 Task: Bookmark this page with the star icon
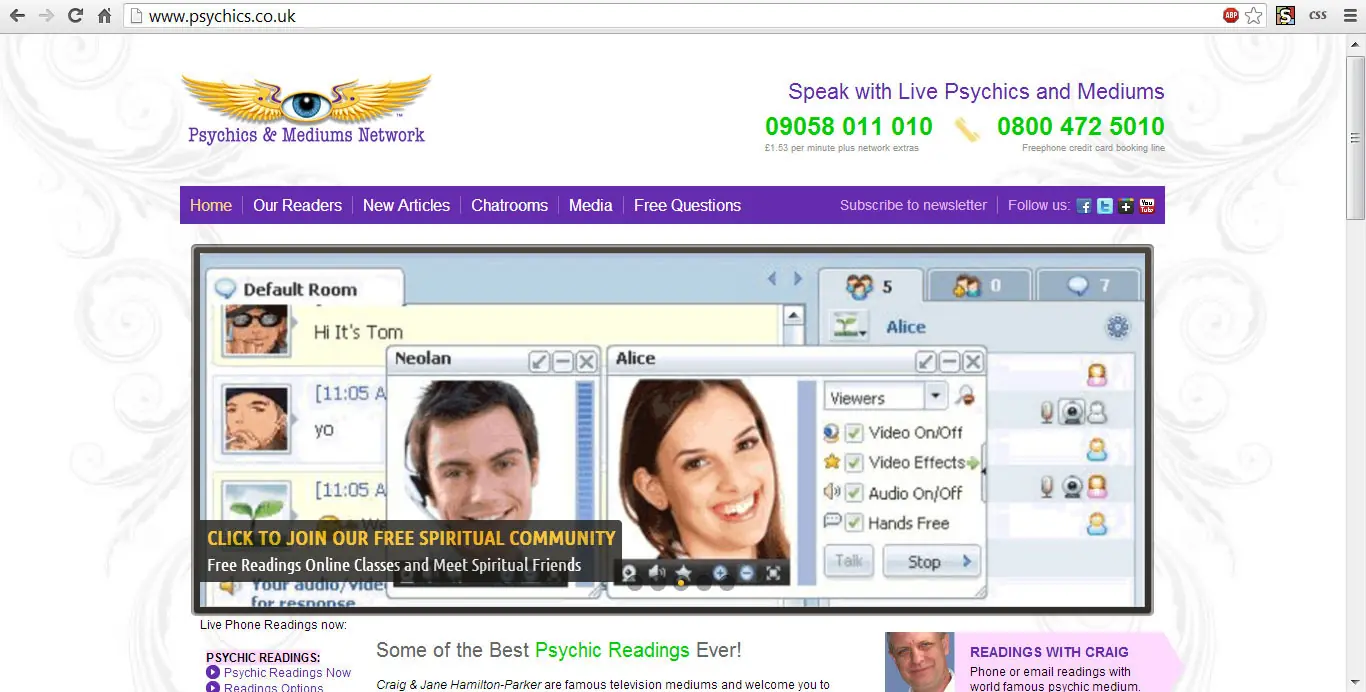(x=1254, y=16)
